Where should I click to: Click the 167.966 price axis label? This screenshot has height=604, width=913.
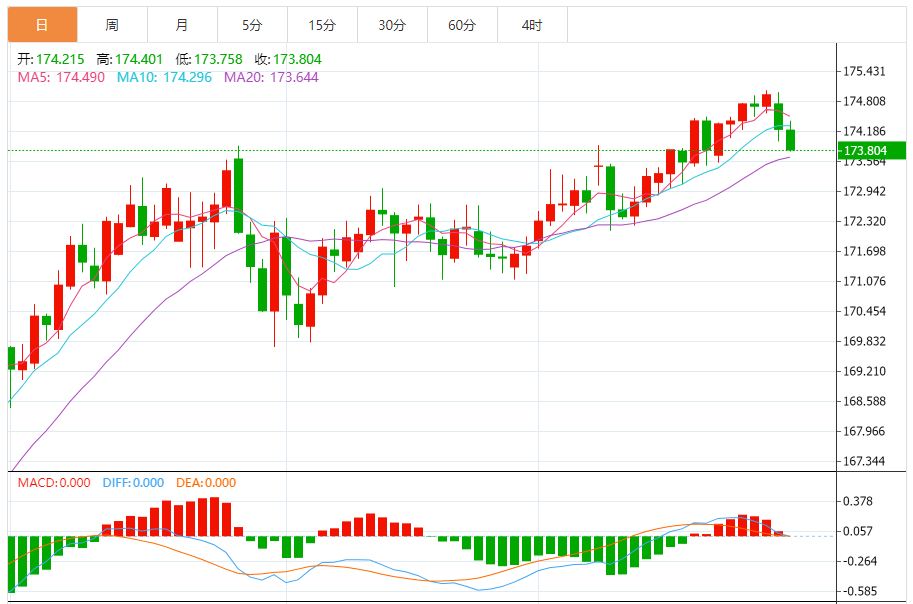tap(865, 431)
